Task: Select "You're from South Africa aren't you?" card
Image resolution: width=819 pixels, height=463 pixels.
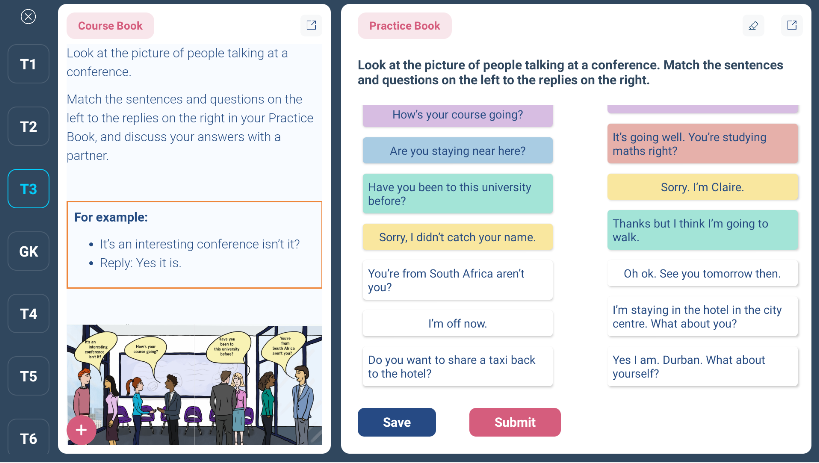Action: click(x=458, y=280)
